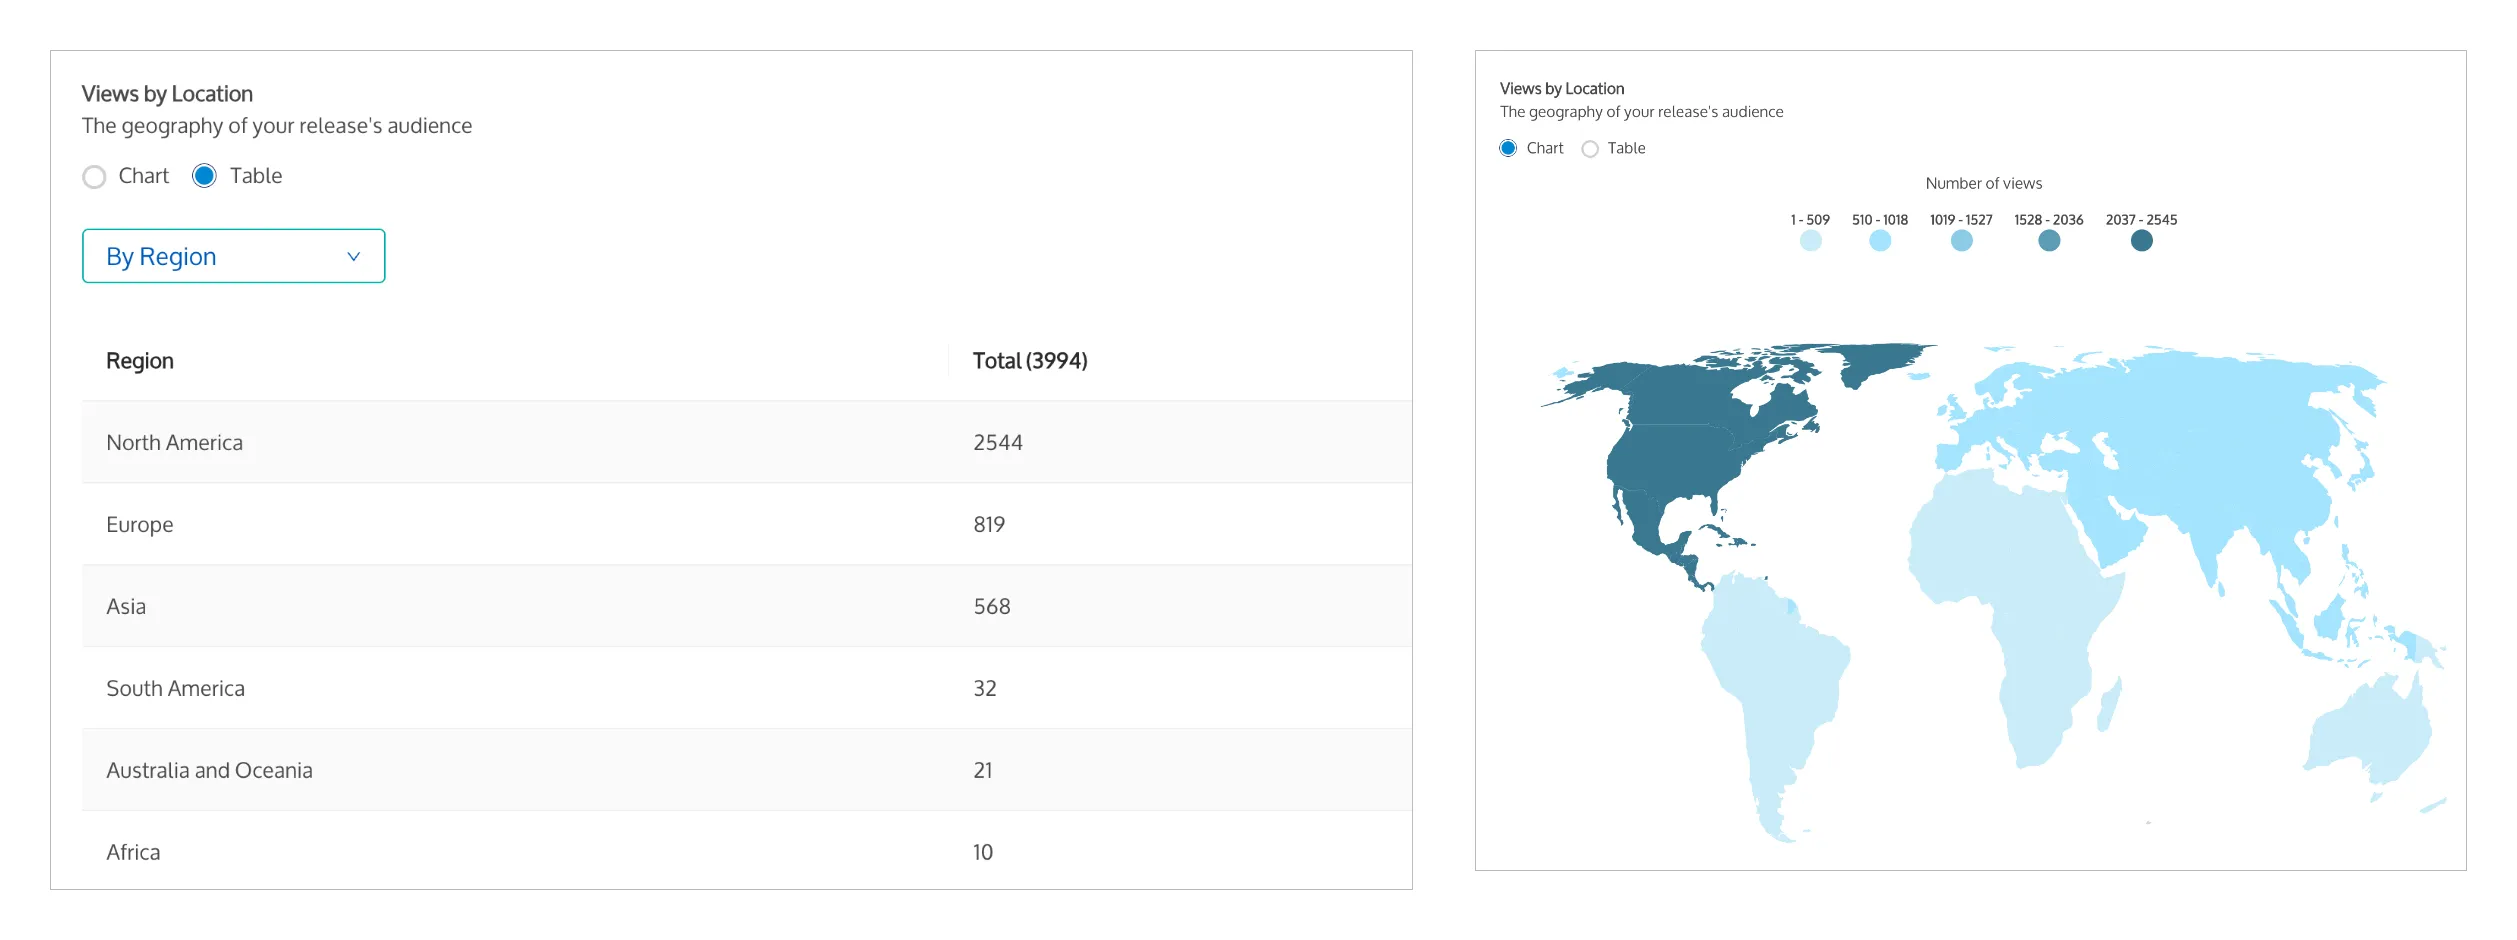The image size is (2517, 940).
Task: Click the By Region dropdown chevron arrow
Action: [353, 257]
